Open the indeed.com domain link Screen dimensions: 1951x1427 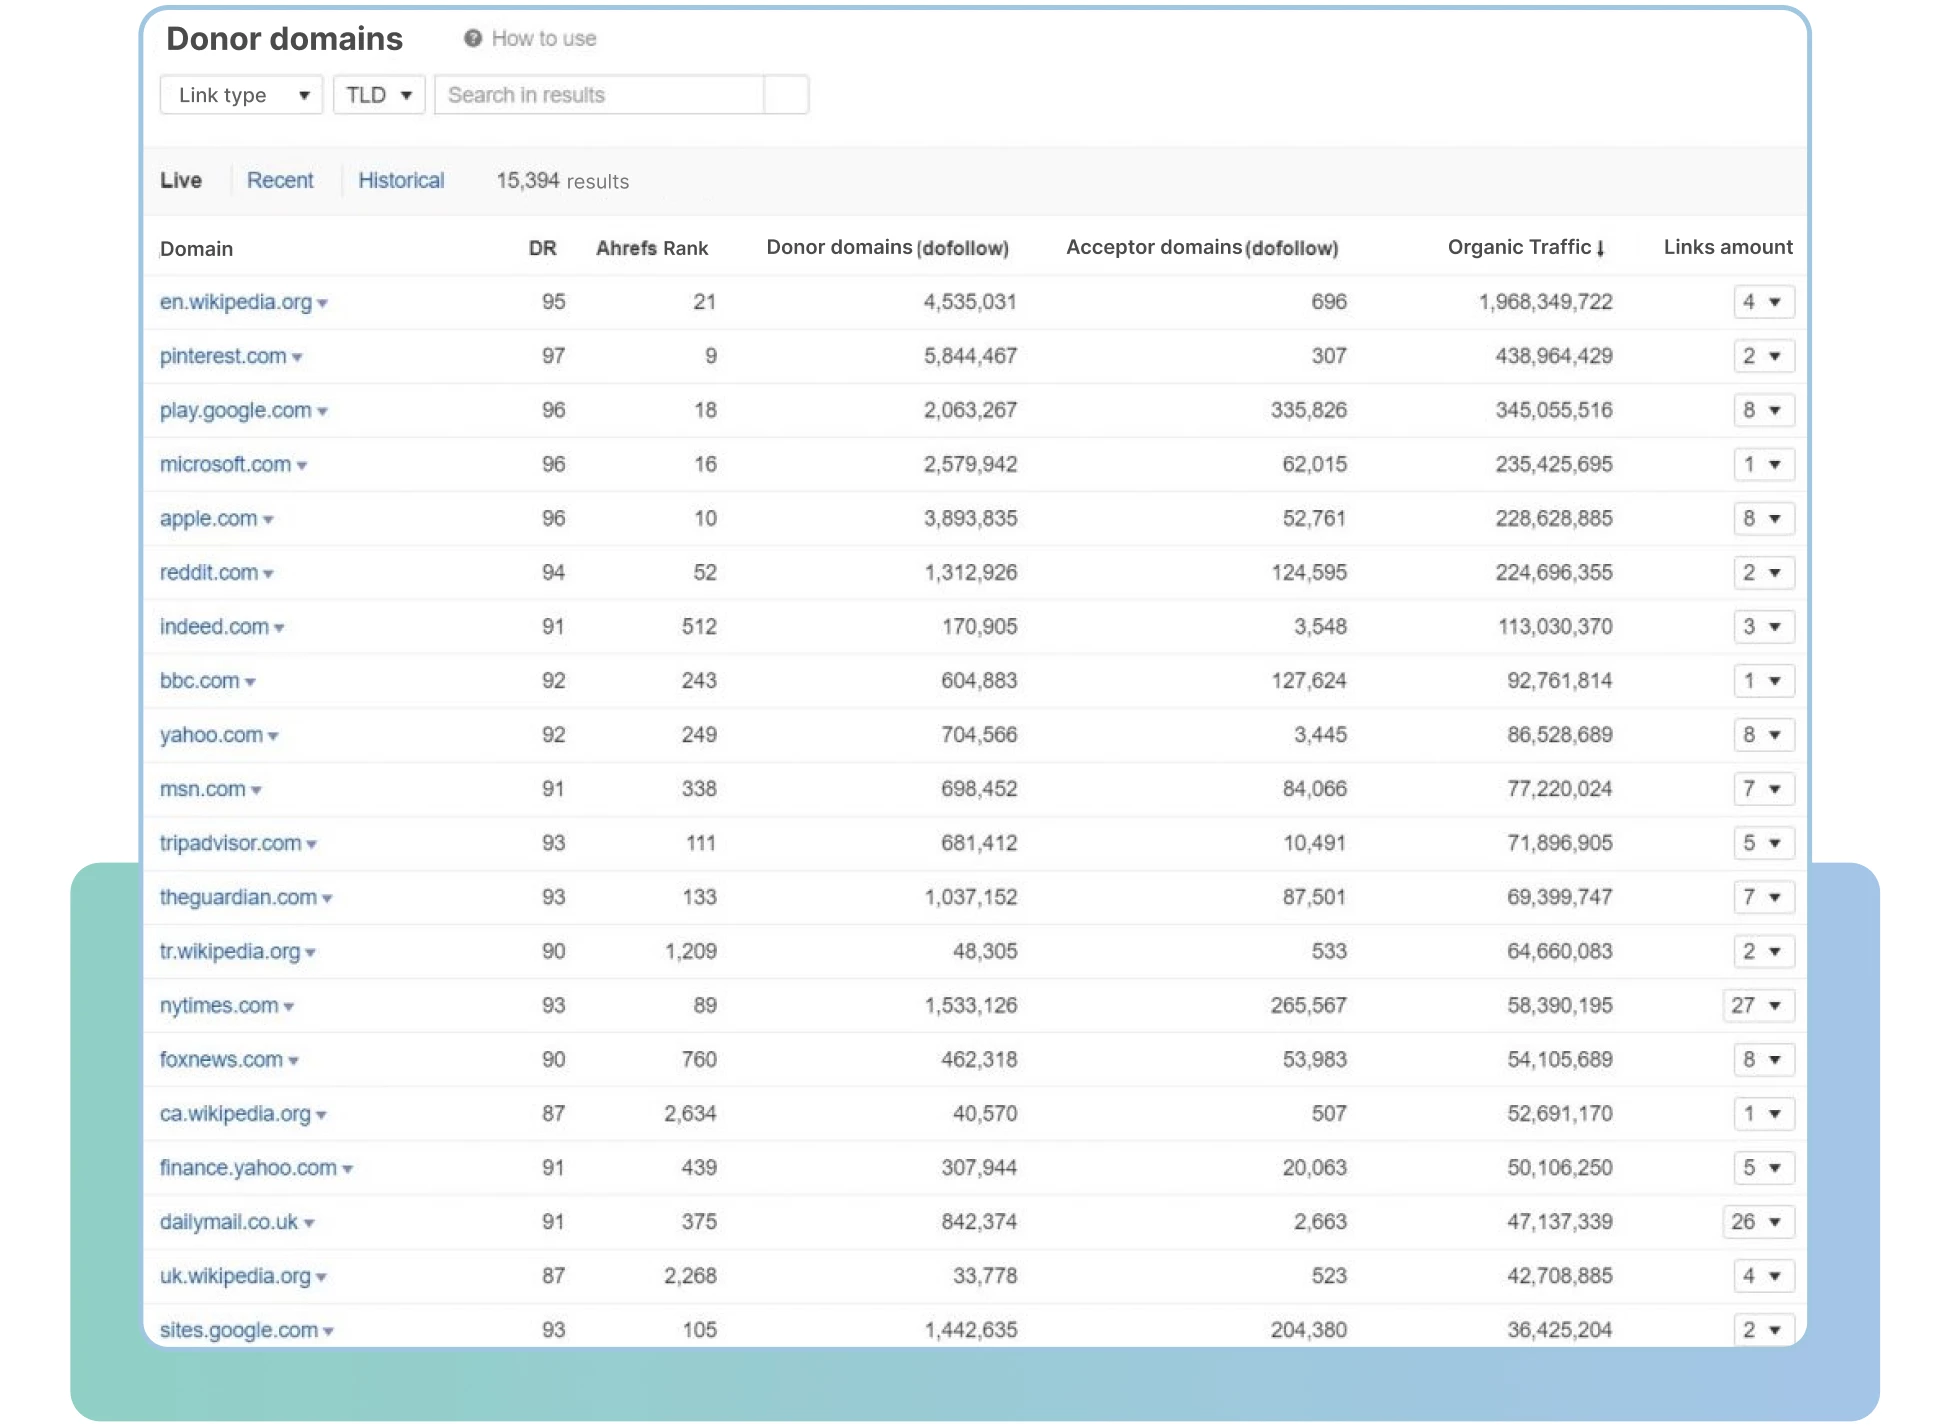point(214,626)
